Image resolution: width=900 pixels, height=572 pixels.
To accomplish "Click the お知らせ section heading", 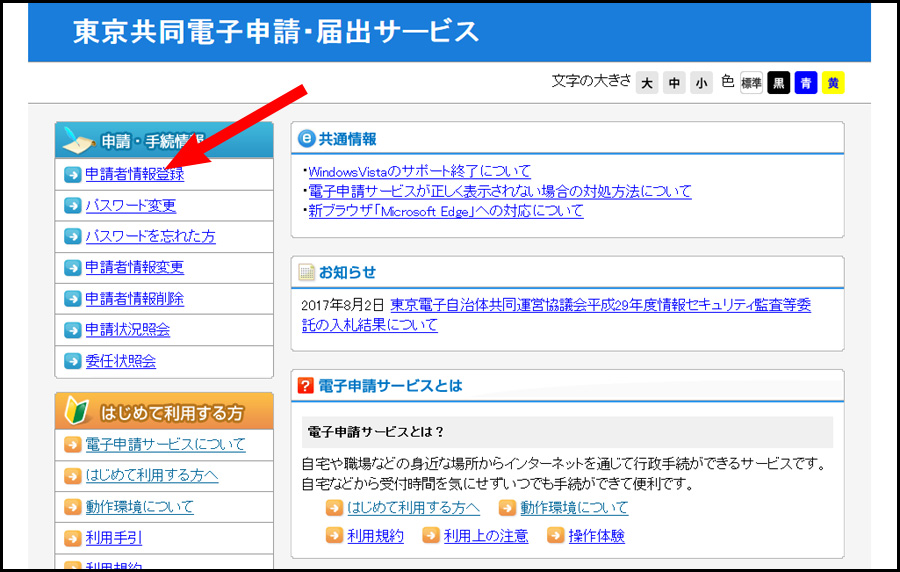I will coord(347,272).
